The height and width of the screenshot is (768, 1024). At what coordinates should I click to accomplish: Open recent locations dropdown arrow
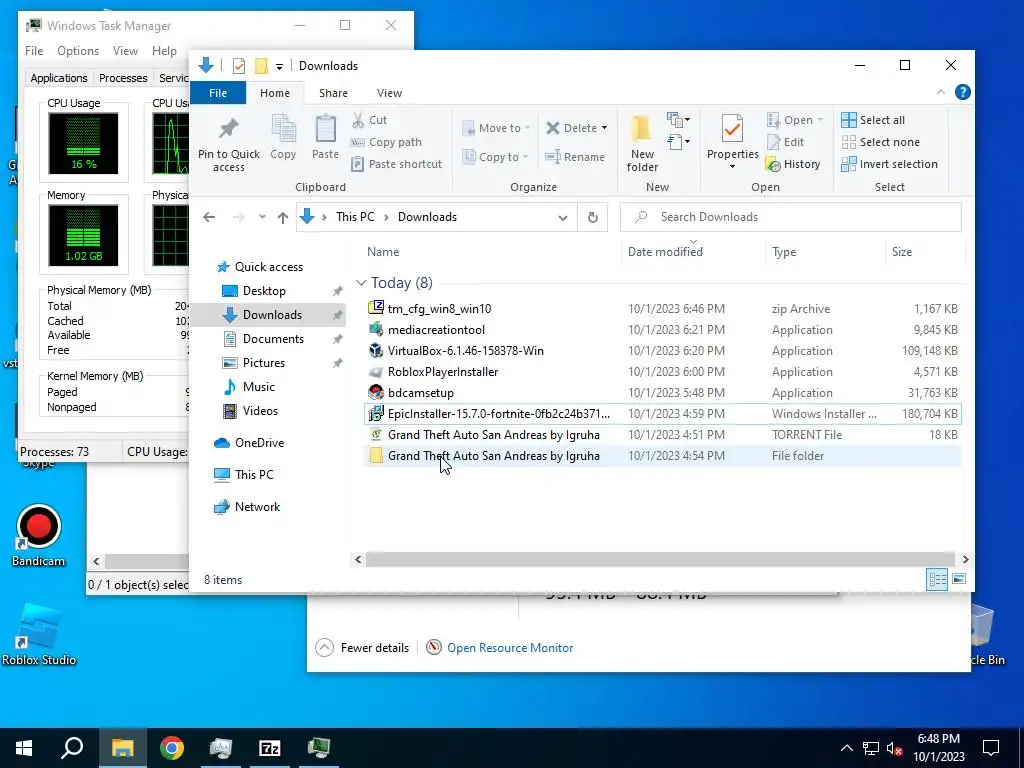262,217
